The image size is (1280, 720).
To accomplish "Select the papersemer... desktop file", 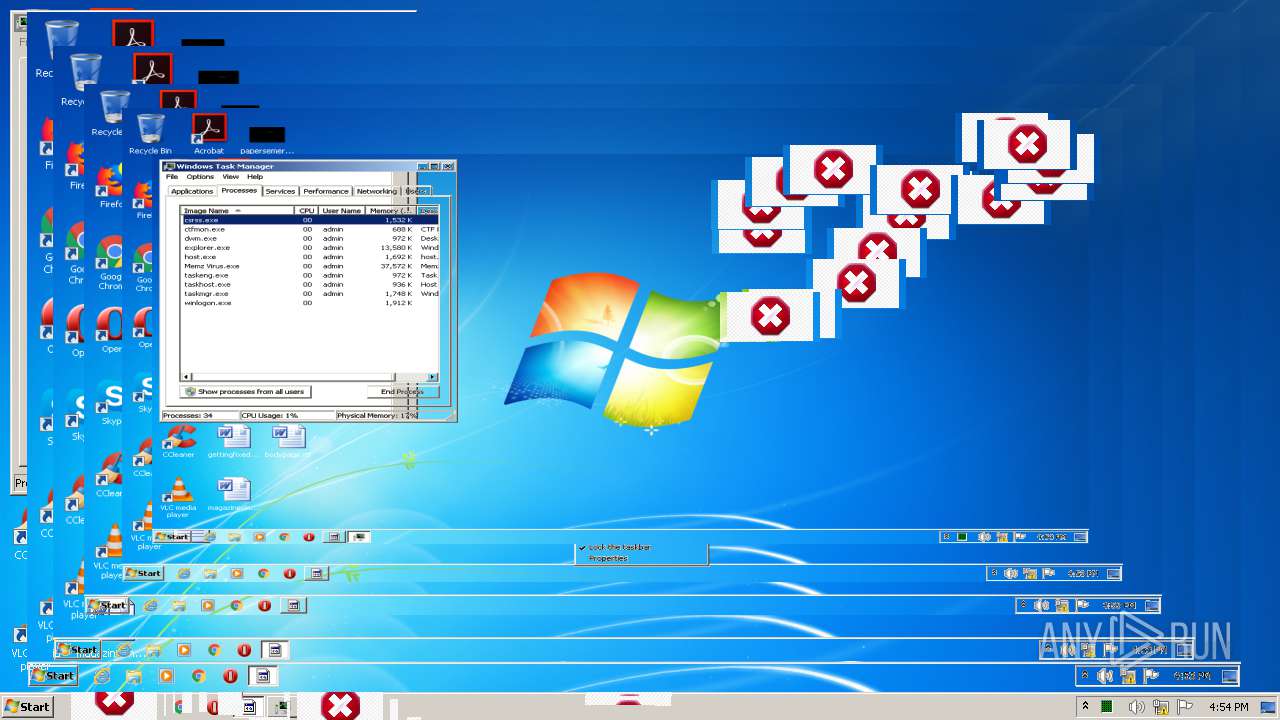I will (x=266, y=140).
